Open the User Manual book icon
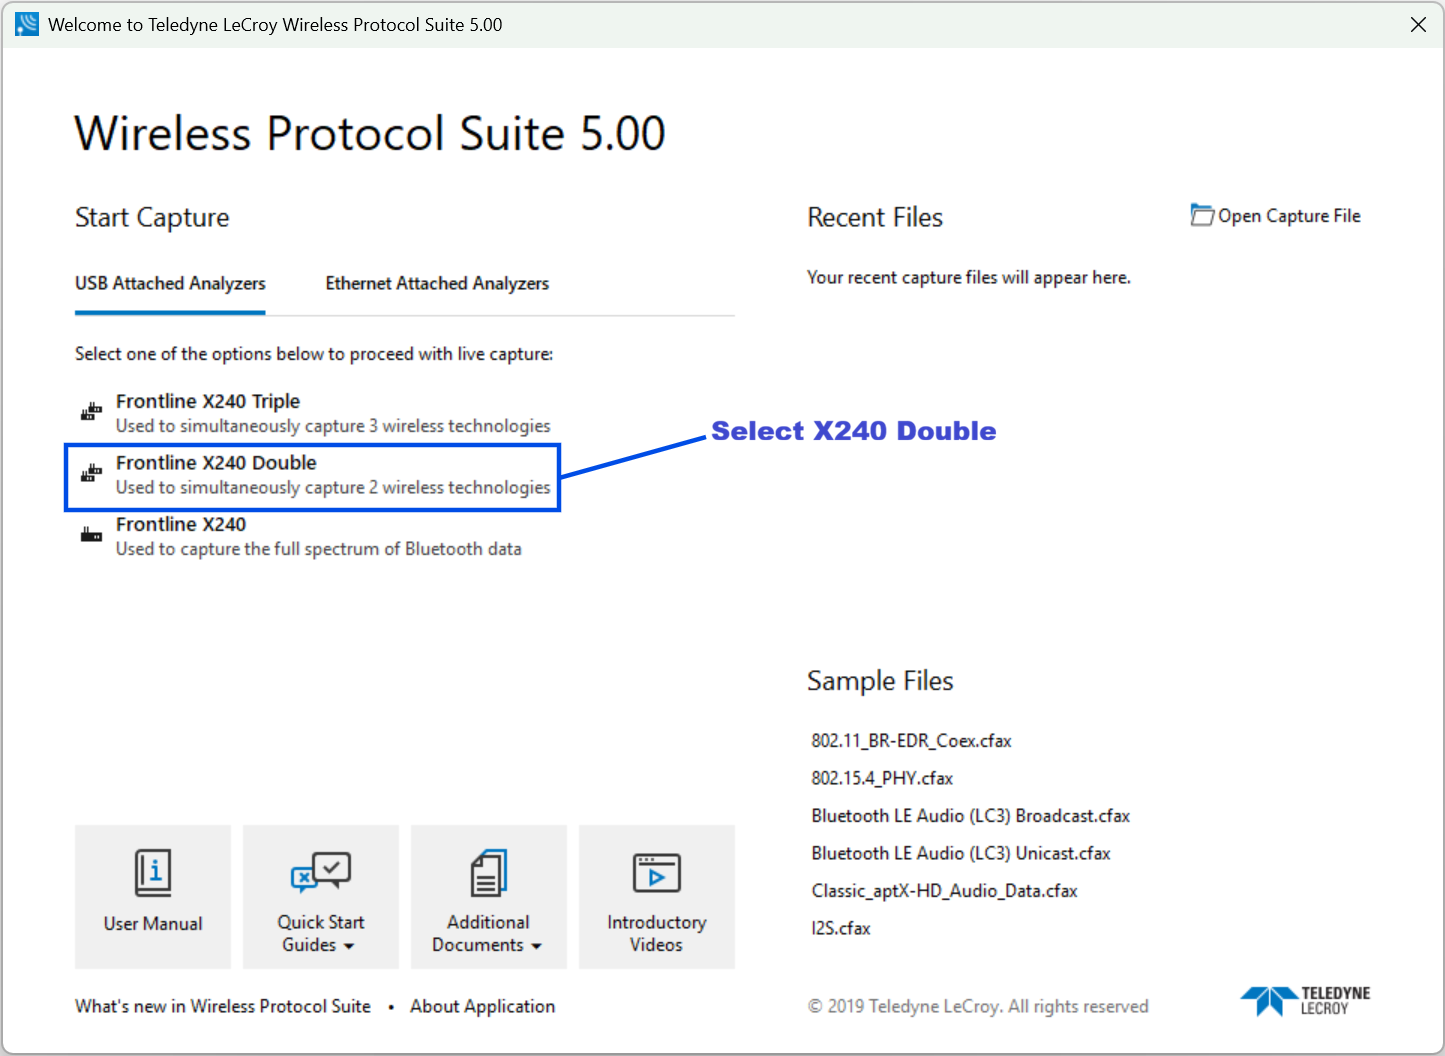The height and width of the screenshot is (1056, 1445). pos(153,872)
